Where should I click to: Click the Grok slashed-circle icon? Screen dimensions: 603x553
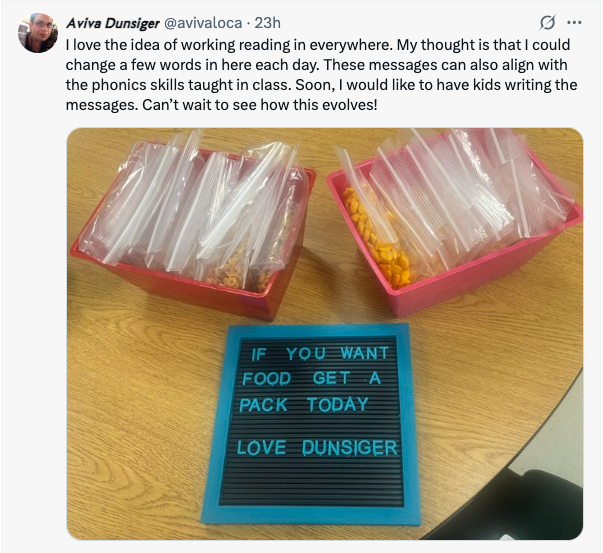coord(547,23)
